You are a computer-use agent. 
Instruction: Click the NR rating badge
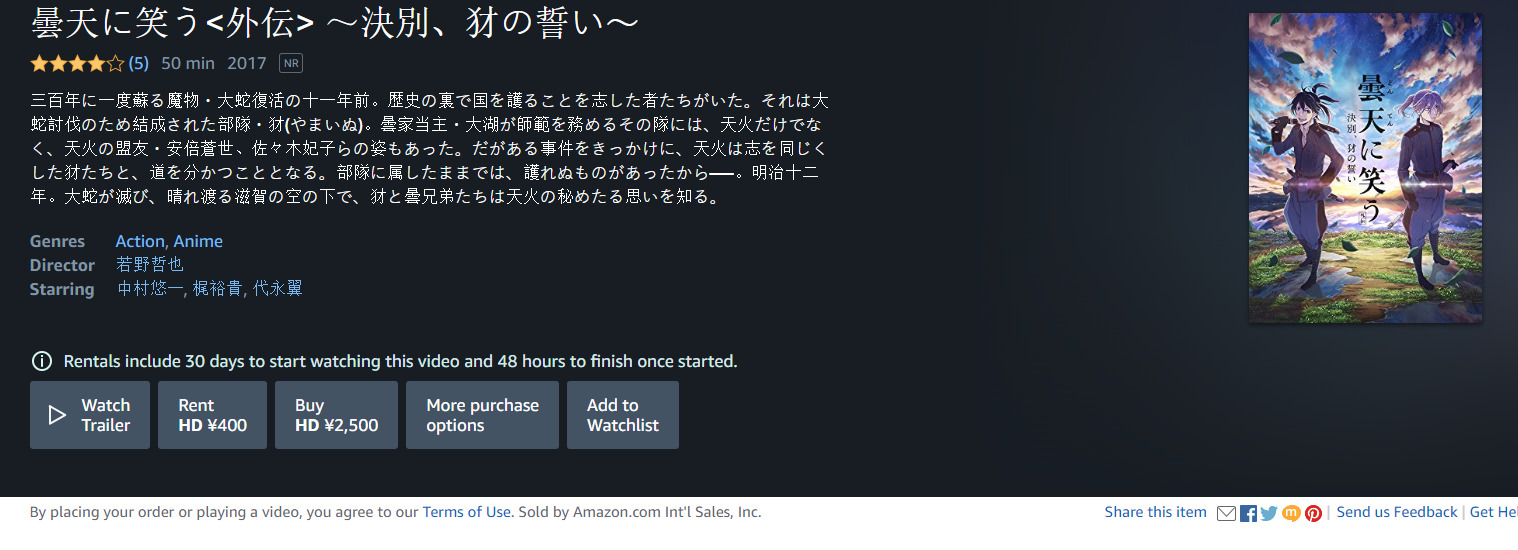pyautogui.click(x=291, y=63)
